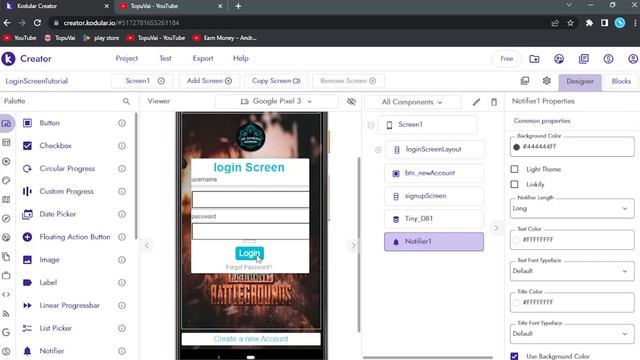This screenshot has height=360, width=640.
Task: Open info for Button component
Action: pos(122,123)
